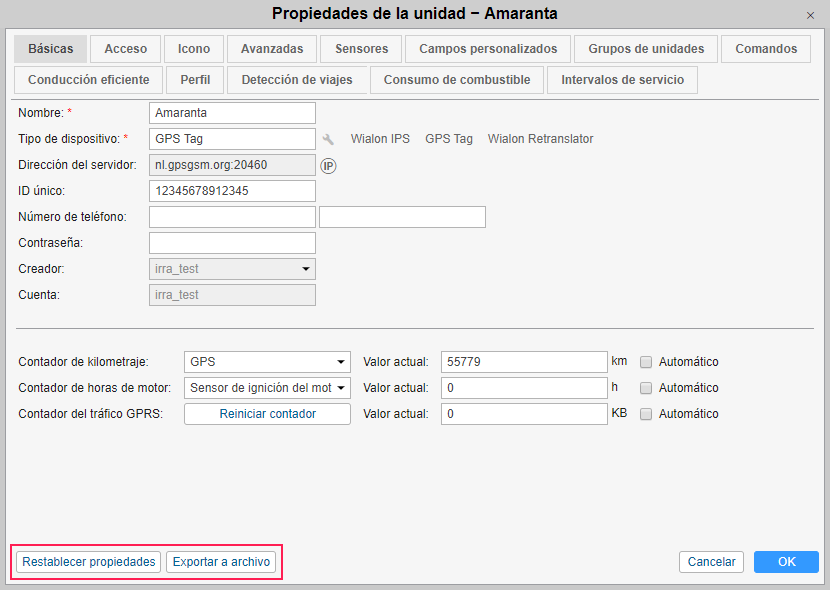The height and width of the screenshot is (590, 830).
Task: Open the Intervalos de servicio tab
Action: [x=622, y=80]
